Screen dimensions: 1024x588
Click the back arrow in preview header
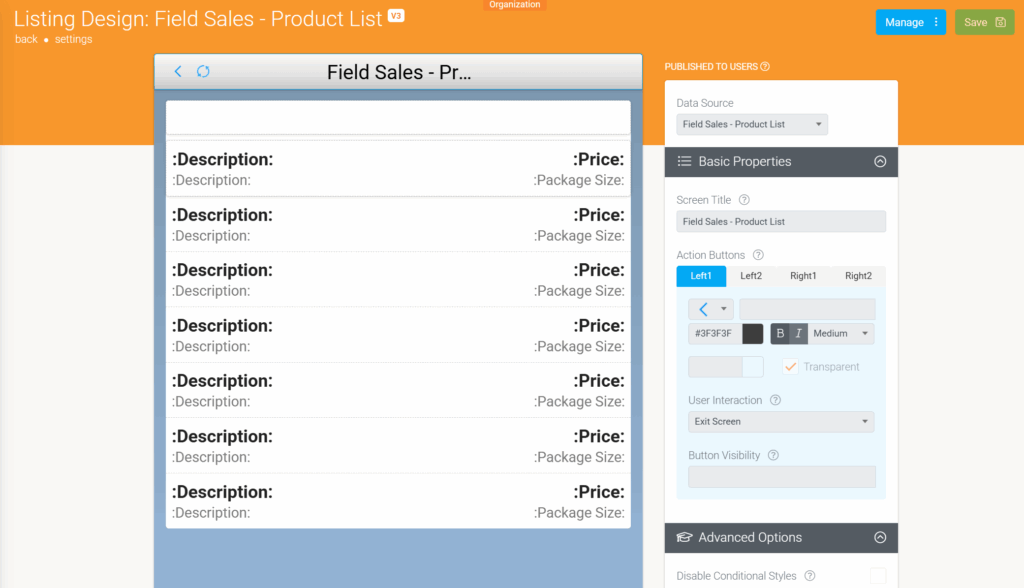178,71
